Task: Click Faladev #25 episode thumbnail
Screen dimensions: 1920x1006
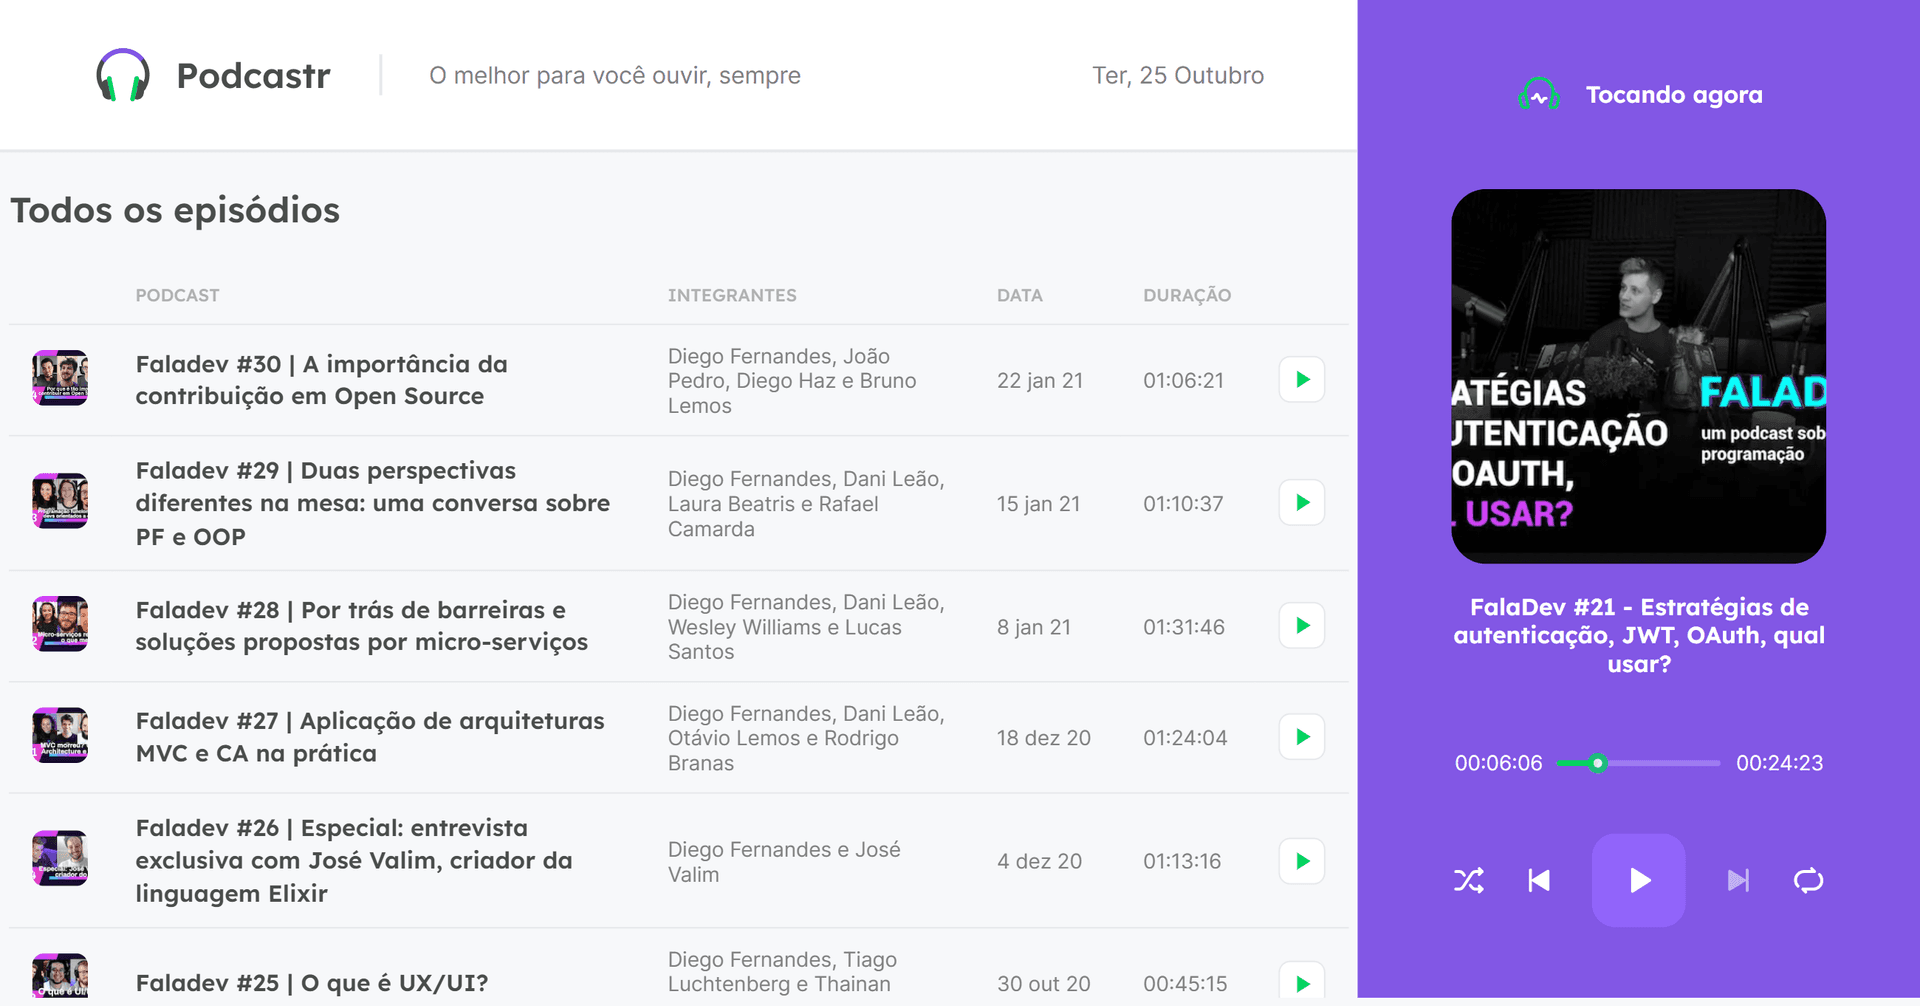Action: pyautogui.click(x=60, y=977)
